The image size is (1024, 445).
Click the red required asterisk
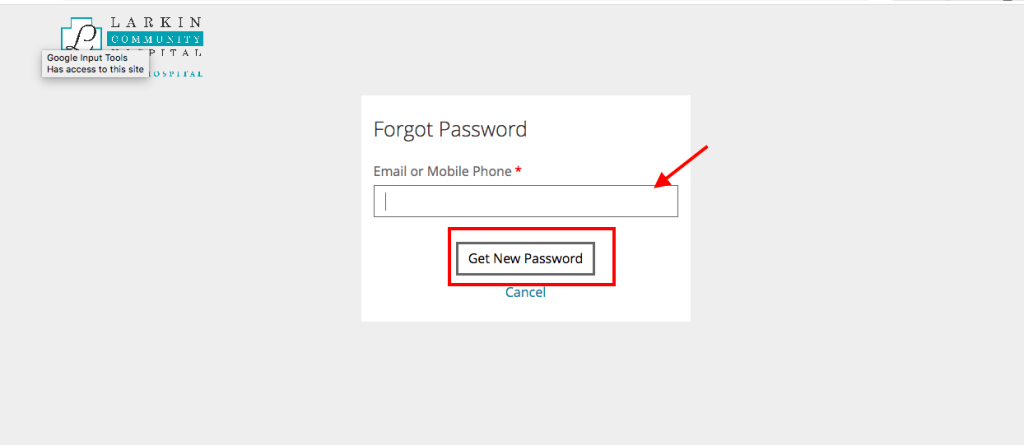pos(519,170)
